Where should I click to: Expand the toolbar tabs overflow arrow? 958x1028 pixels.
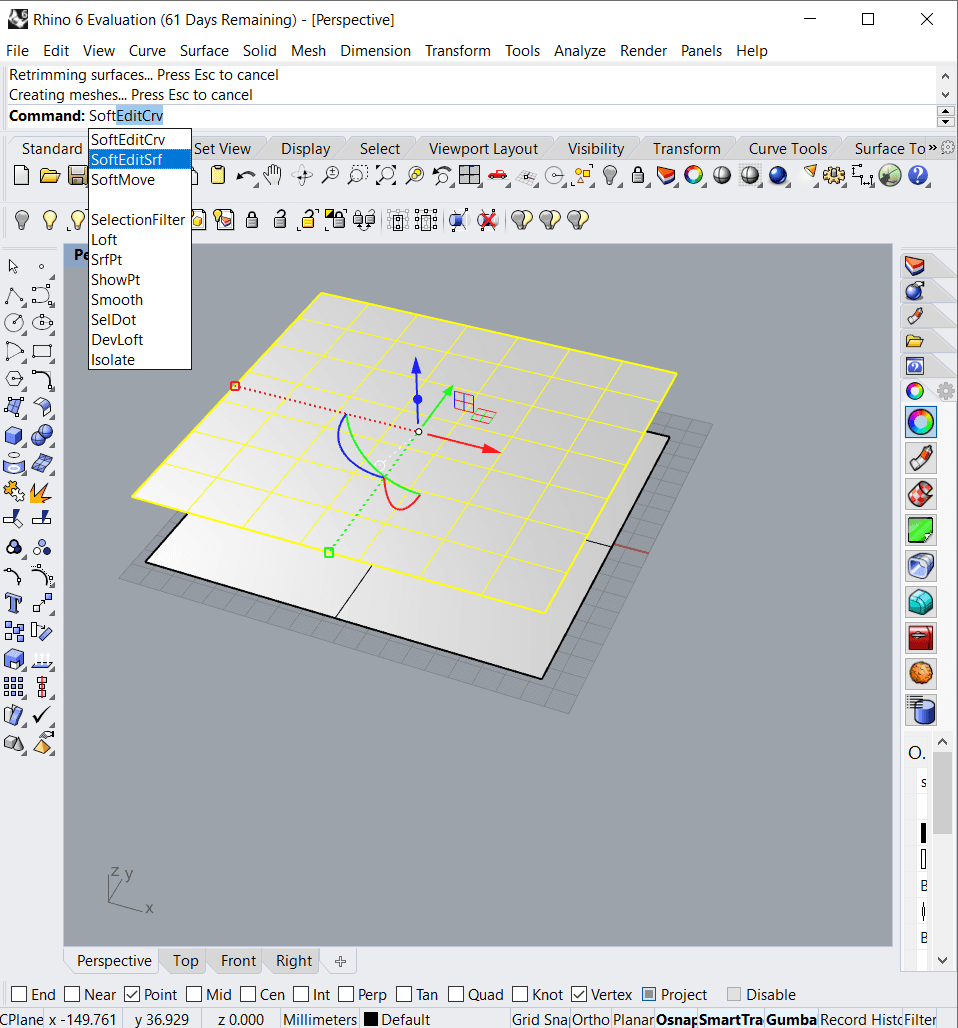932,148
